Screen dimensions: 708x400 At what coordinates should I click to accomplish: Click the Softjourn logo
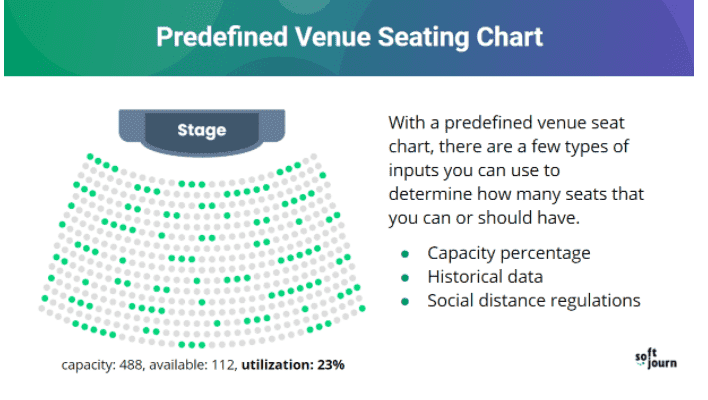(x=656, y=358)
